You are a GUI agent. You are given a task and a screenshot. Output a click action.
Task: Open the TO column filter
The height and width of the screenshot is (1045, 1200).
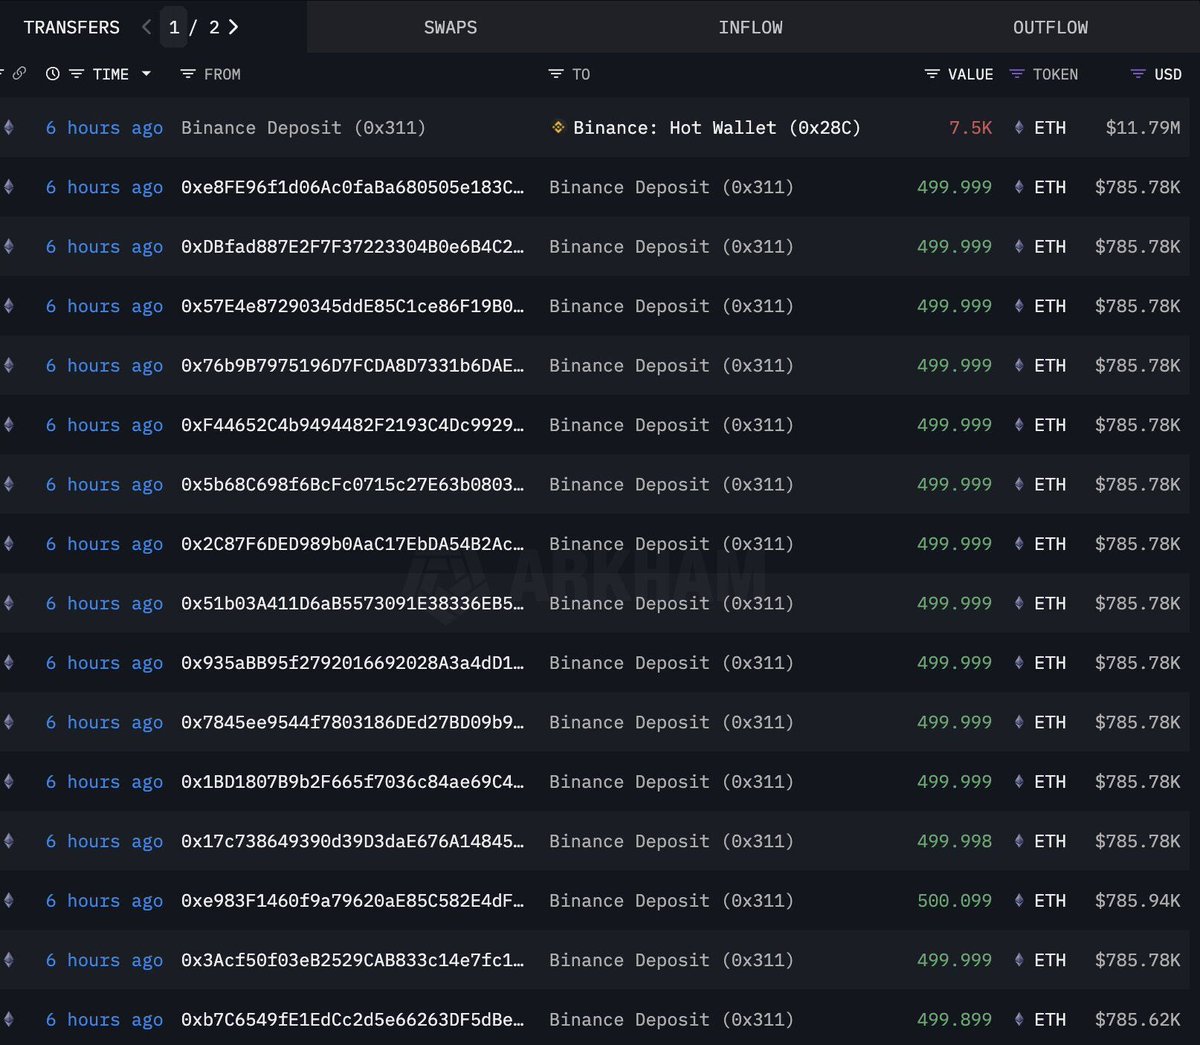pyautogui.click(x=556, y=73)
